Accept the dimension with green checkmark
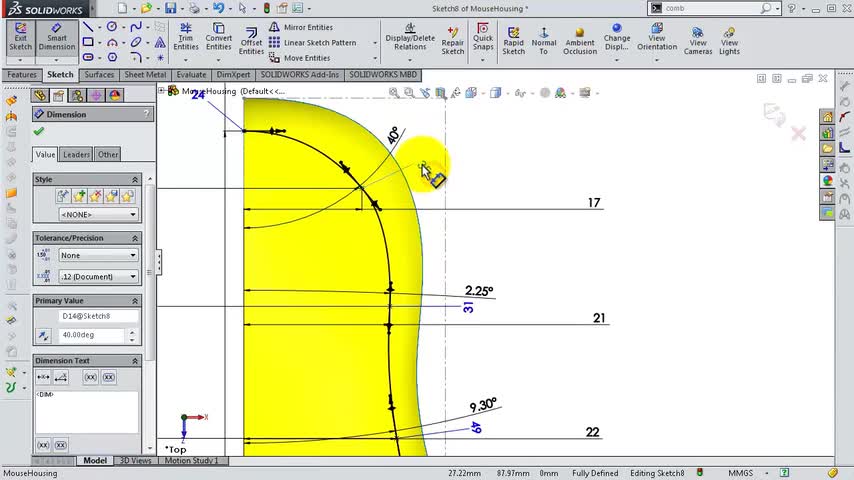Image resolution: width=854 pixels, height=480 pixels. pyautogui.click(x=38, y=131)
